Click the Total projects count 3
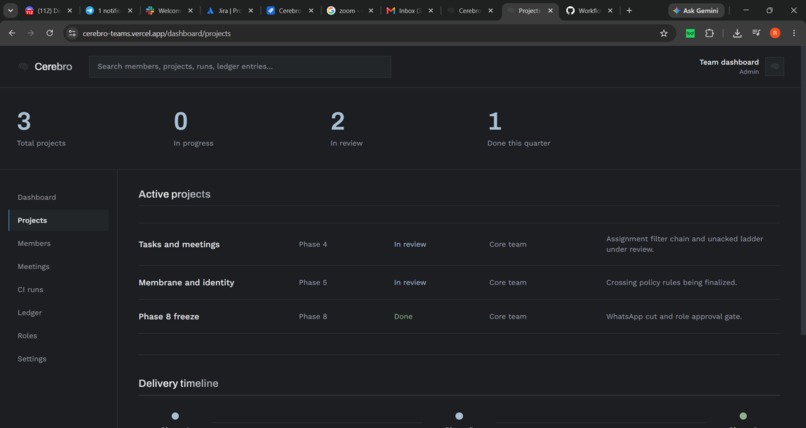The height and width of the screenshot is (428, 806). (x=24, y=122)
